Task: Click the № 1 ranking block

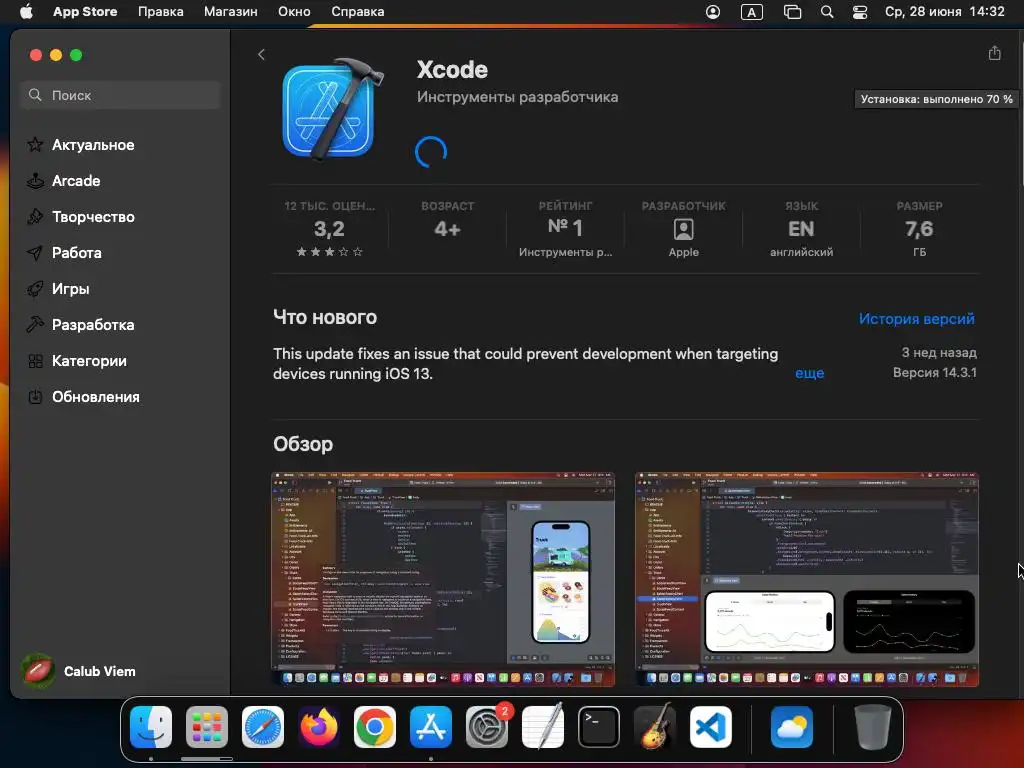Action: [565, 229]
